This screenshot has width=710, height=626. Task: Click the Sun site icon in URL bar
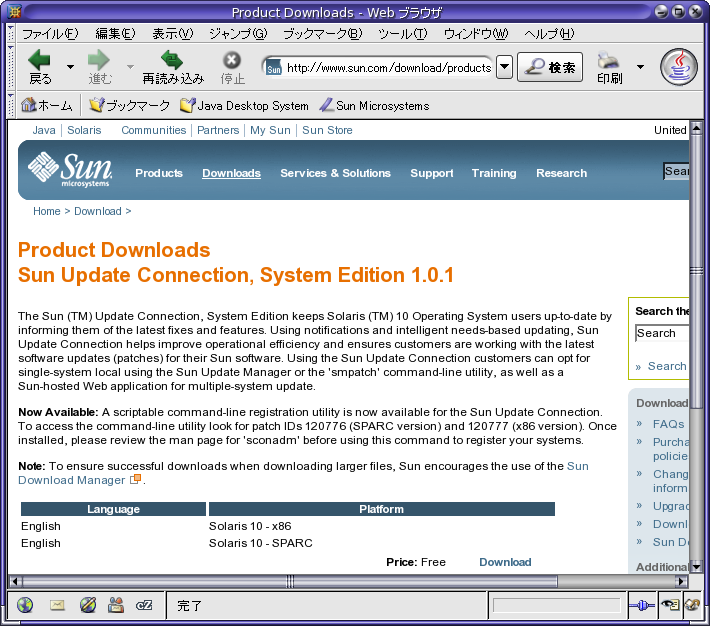(x=273, y=68)
